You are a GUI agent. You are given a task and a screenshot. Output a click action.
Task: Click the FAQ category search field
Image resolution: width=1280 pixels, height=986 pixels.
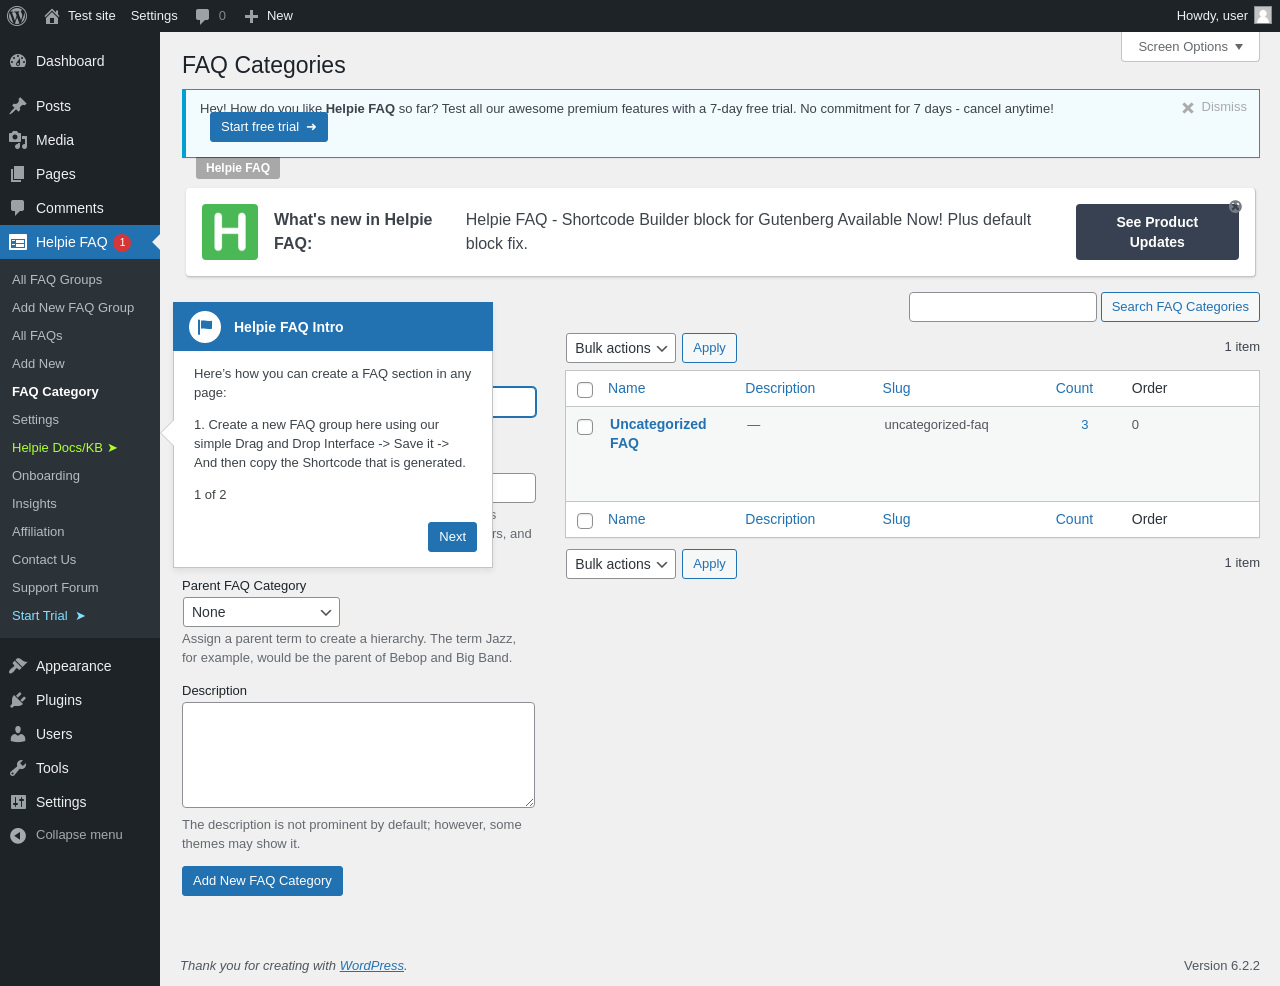(x=1003, y=307)
